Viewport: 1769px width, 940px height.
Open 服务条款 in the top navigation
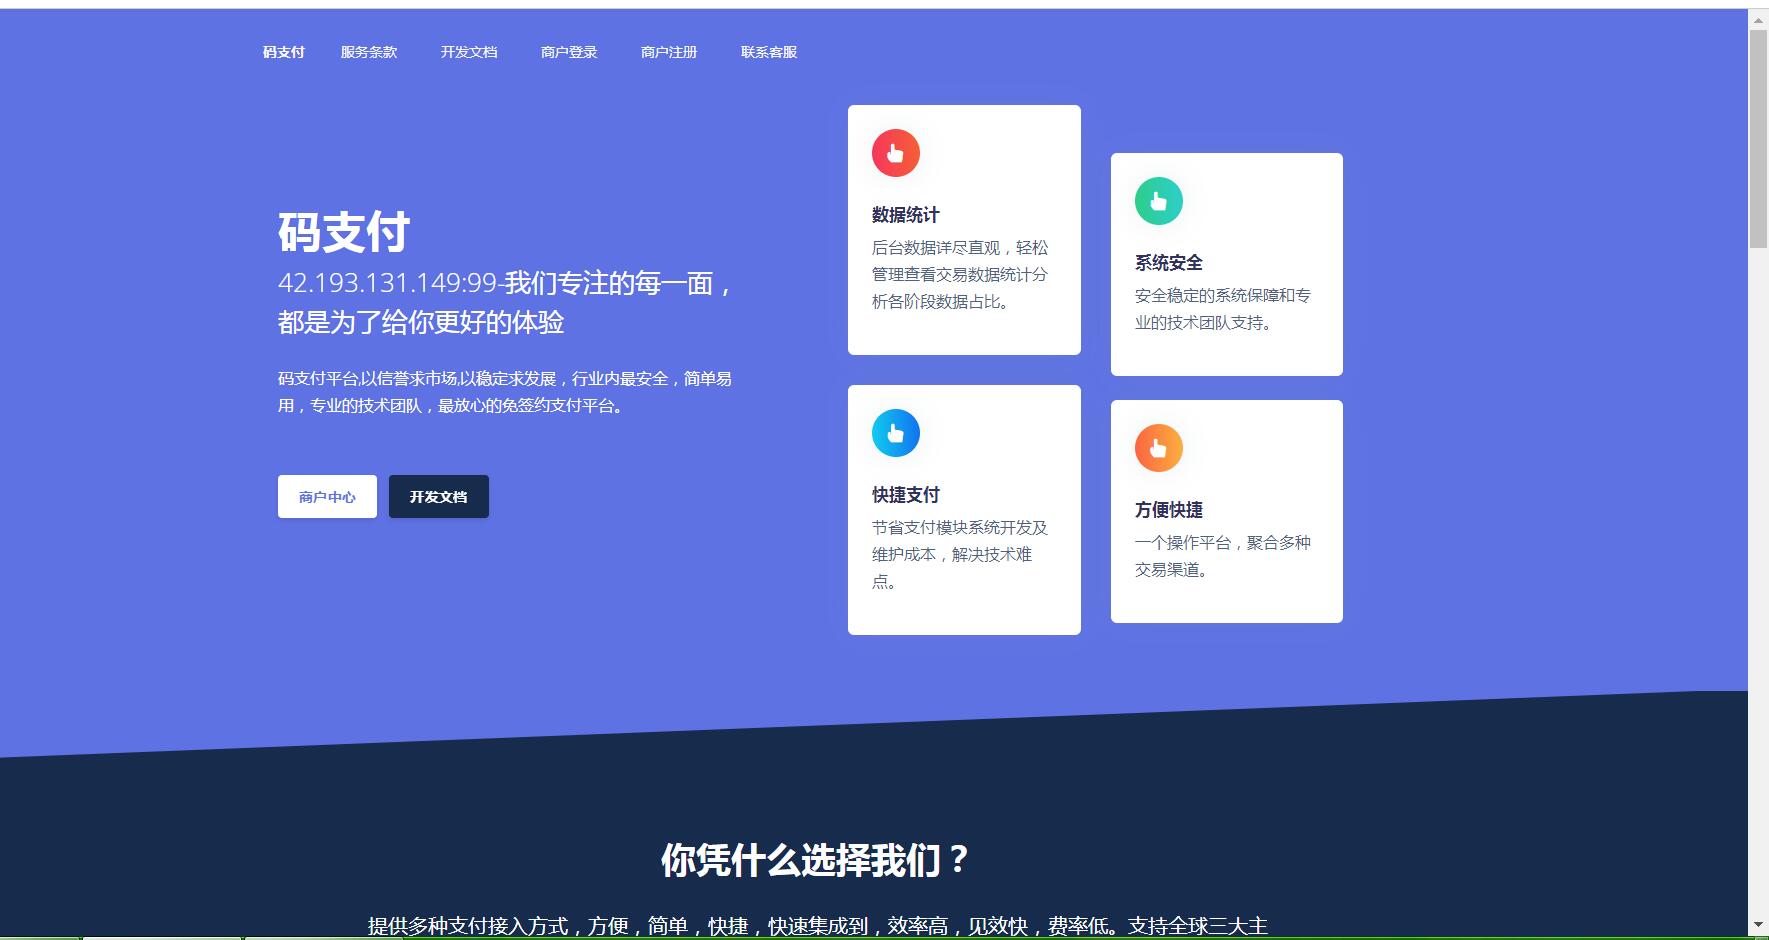click(369, 52)
